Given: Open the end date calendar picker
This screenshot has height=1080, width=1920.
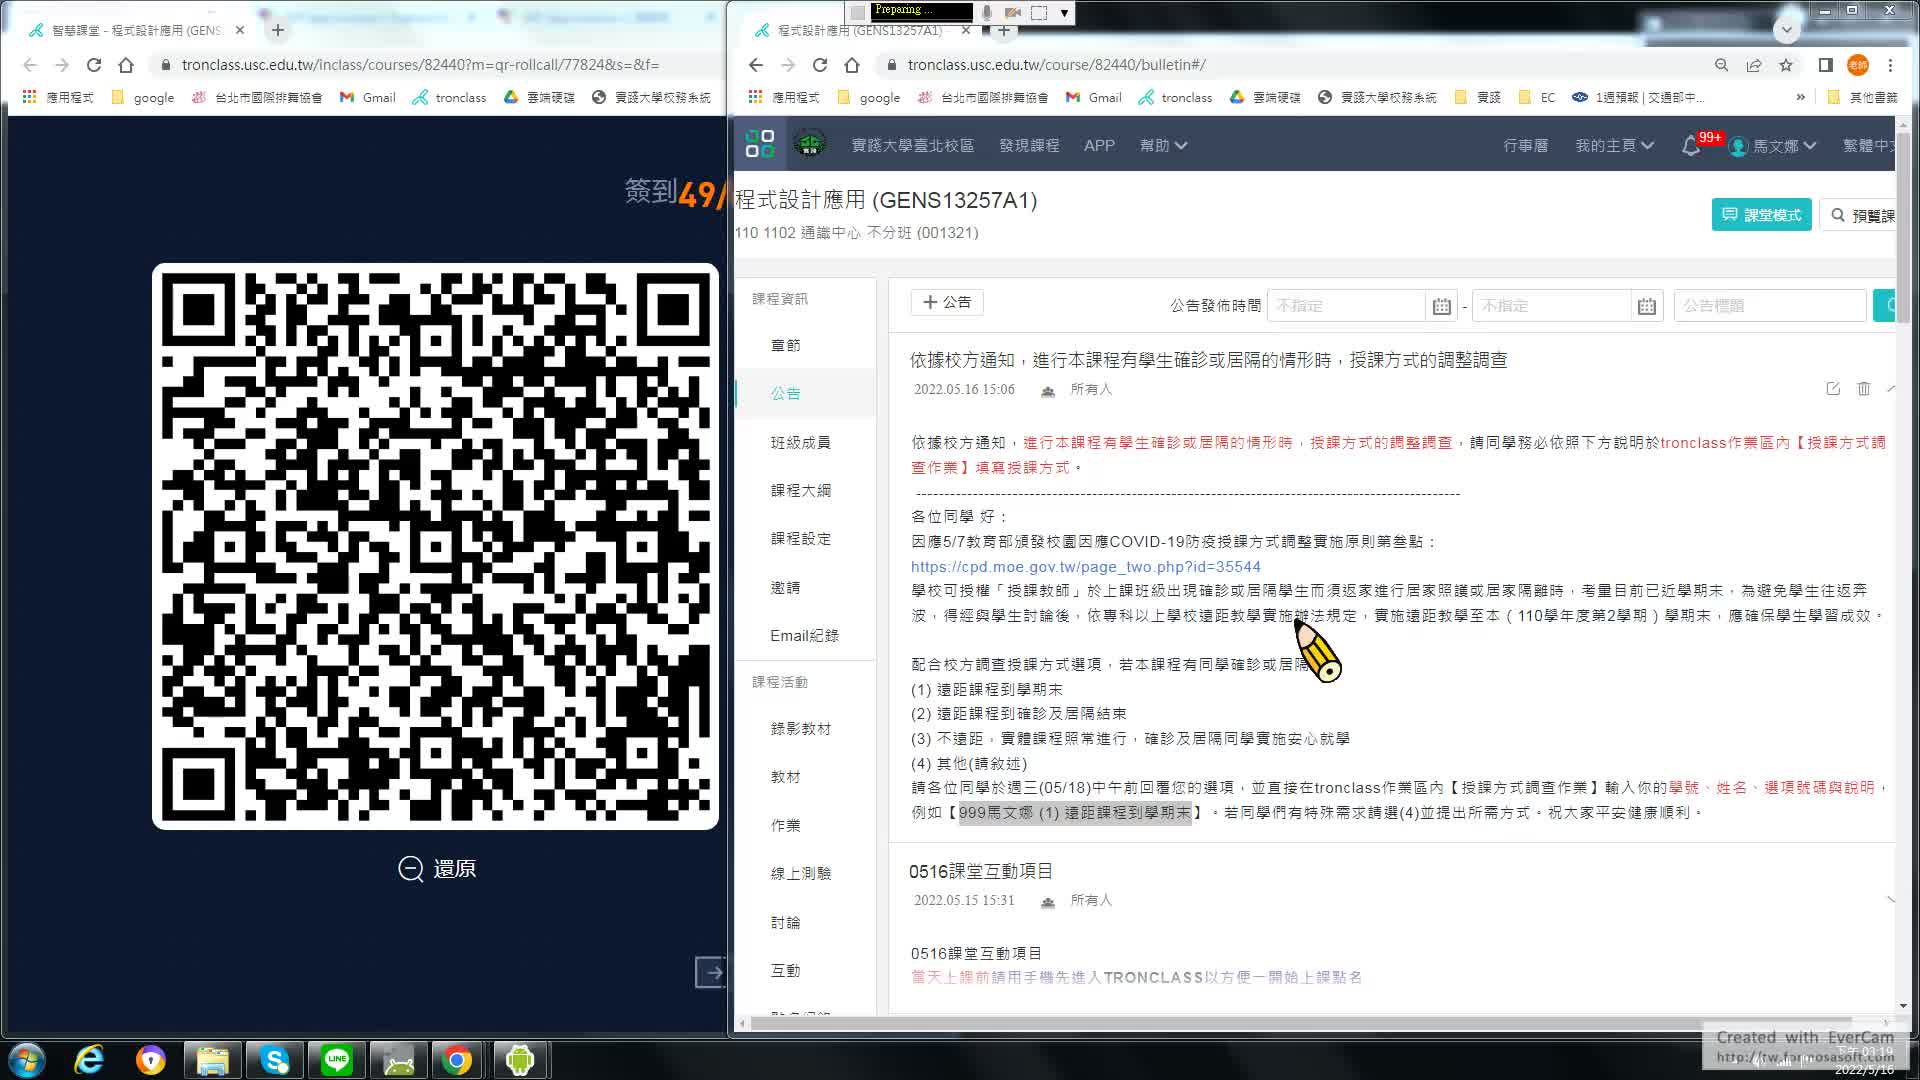Looking at the screenshot, I should 1647,306.
